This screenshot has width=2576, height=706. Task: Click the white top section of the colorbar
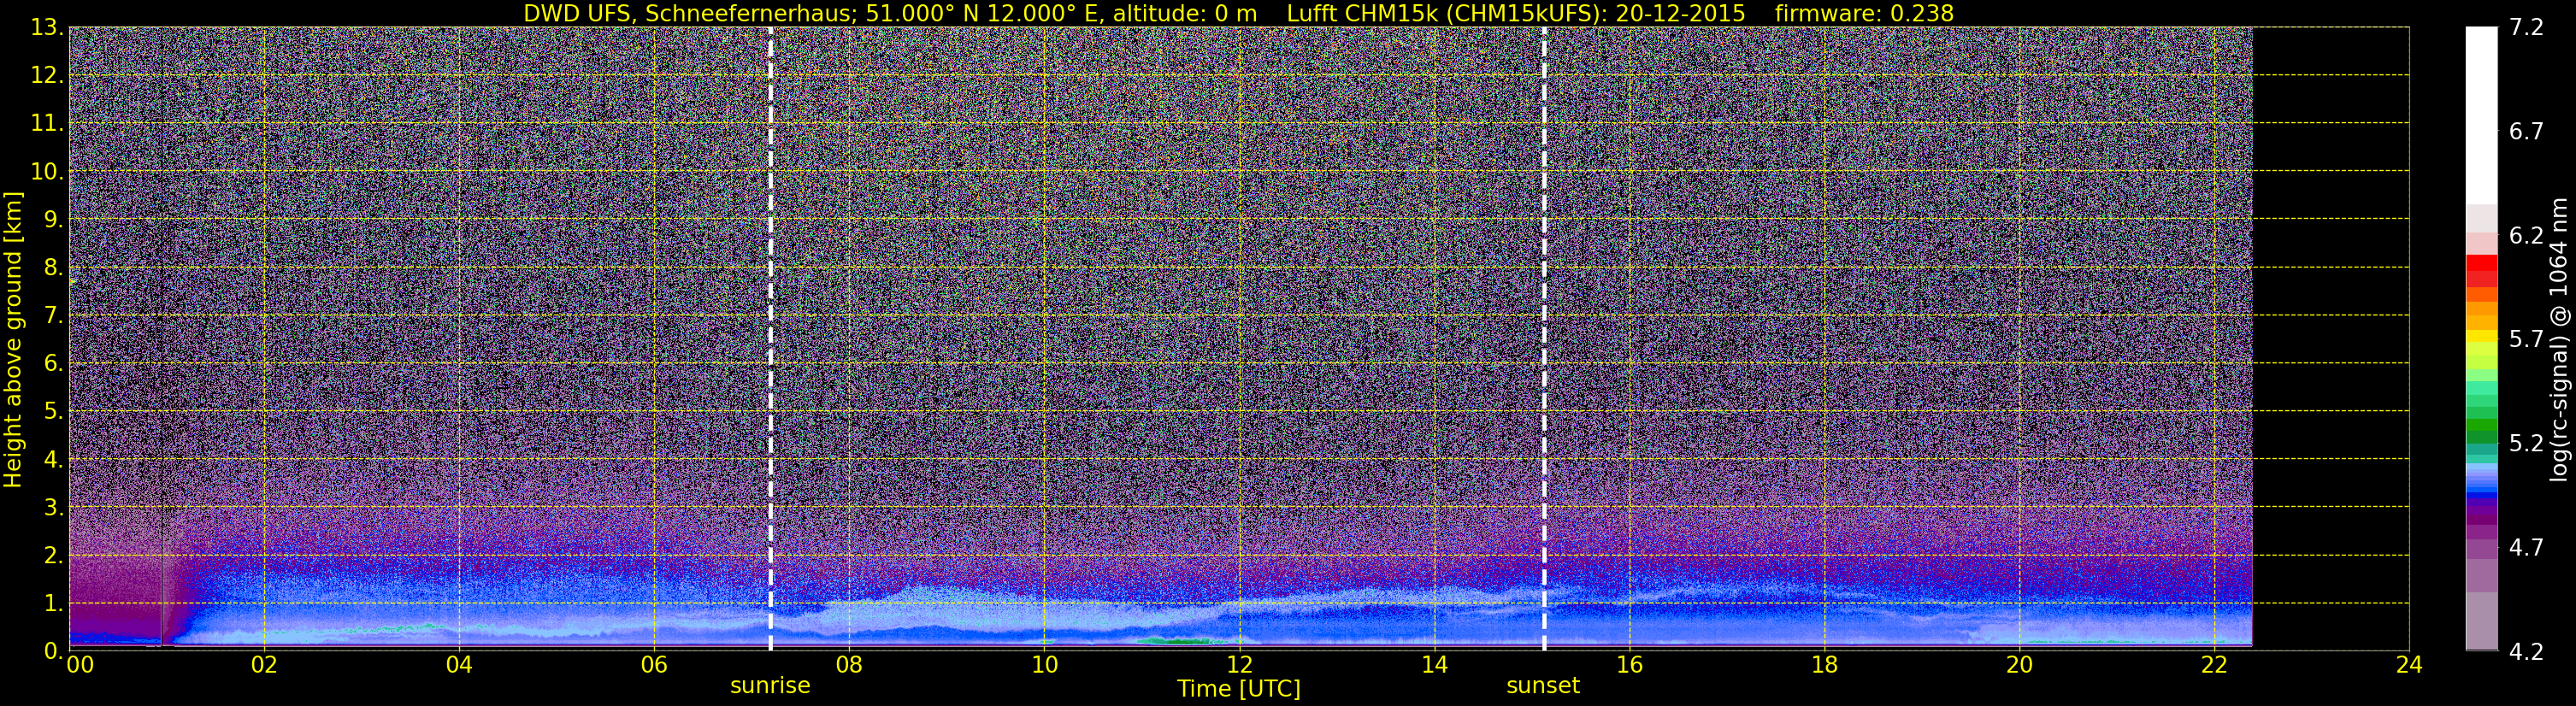(x=2482, y=115)
